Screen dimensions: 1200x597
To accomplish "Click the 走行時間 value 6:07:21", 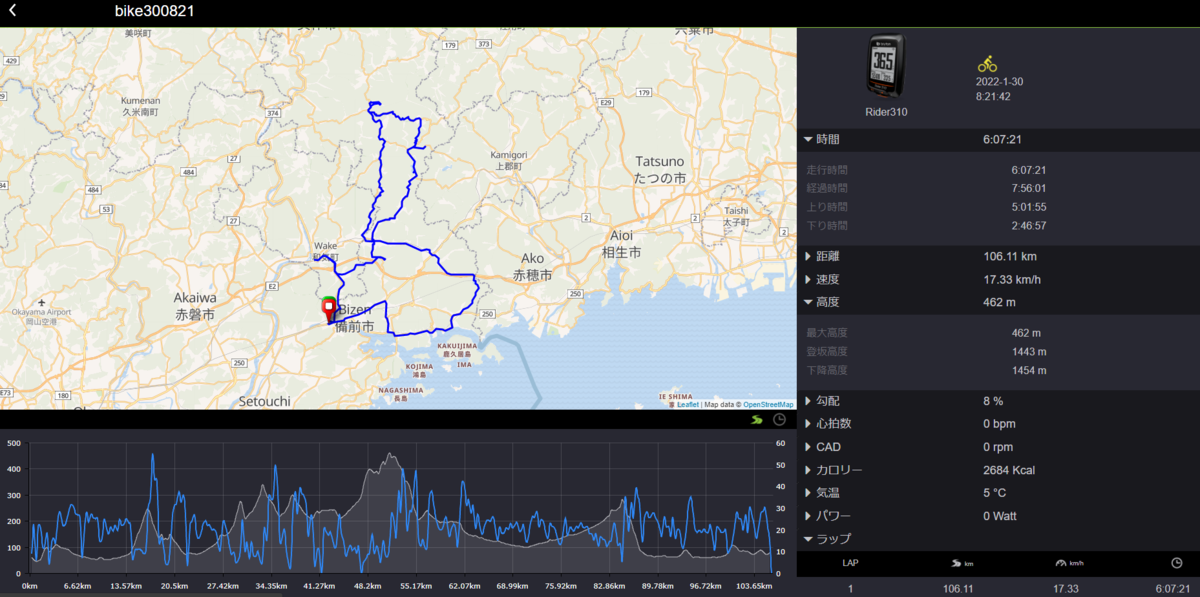I will click(x=1029, y=170).
